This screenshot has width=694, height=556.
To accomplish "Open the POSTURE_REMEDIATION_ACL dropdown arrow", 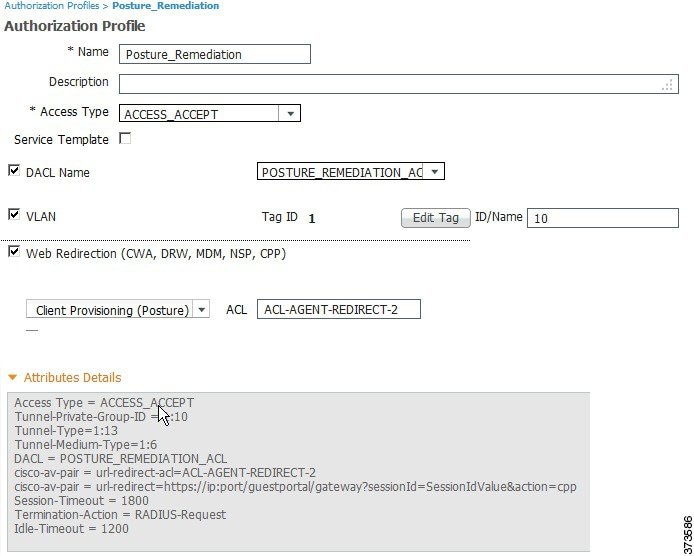I will tap(434, 172).
